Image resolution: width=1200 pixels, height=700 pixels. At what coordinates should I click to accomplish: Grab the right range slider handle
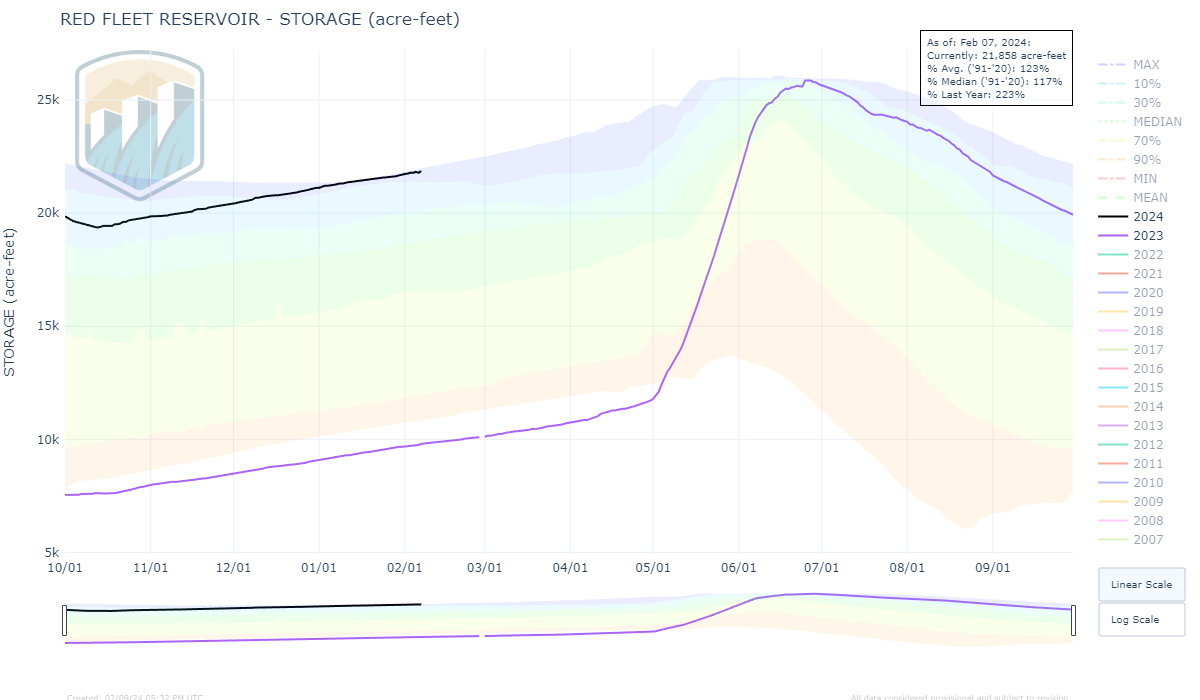coord(1073,620)
